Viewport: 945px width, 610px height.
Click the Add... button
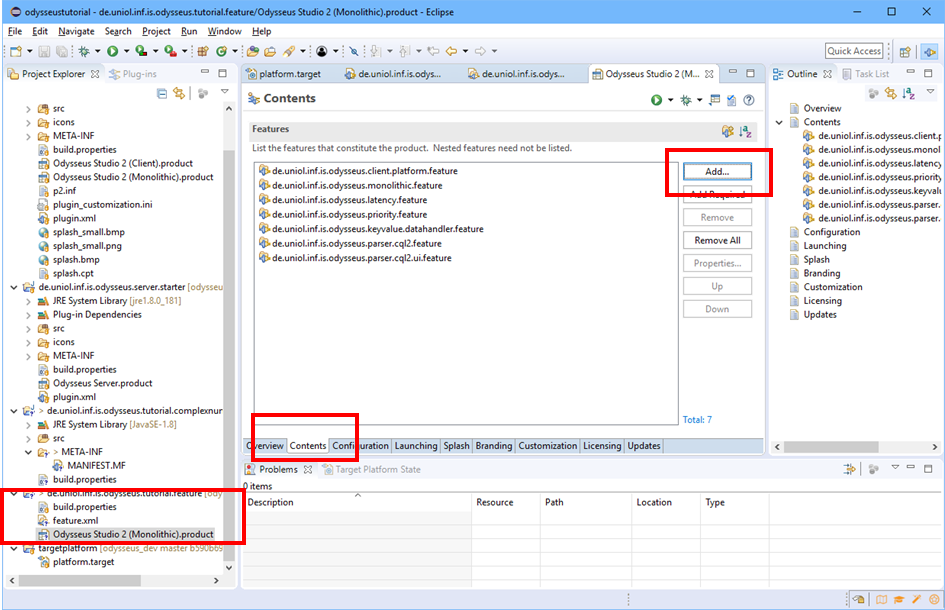coord(717,171)
